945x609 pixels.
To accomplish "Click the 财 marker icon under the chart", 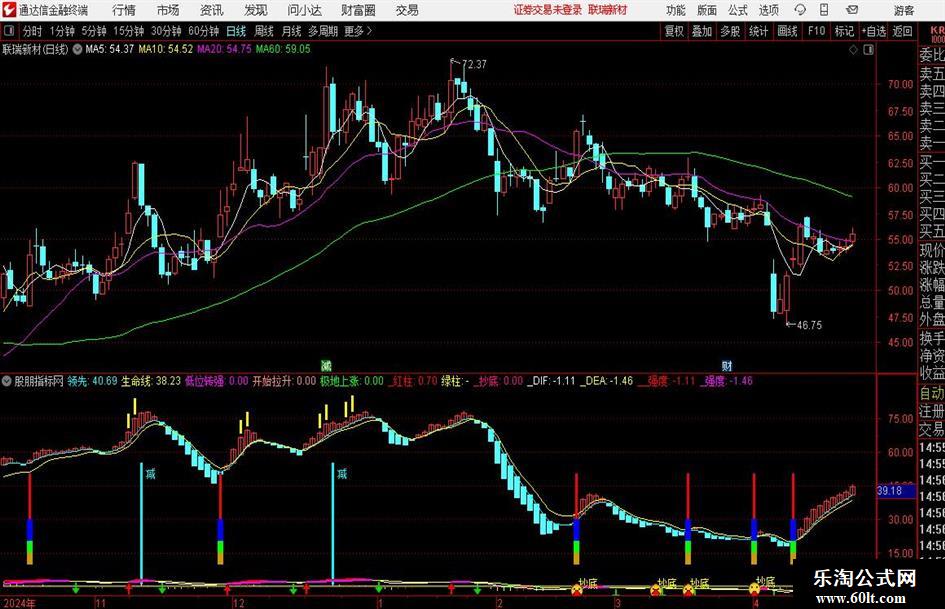I will tap(727, 365).
